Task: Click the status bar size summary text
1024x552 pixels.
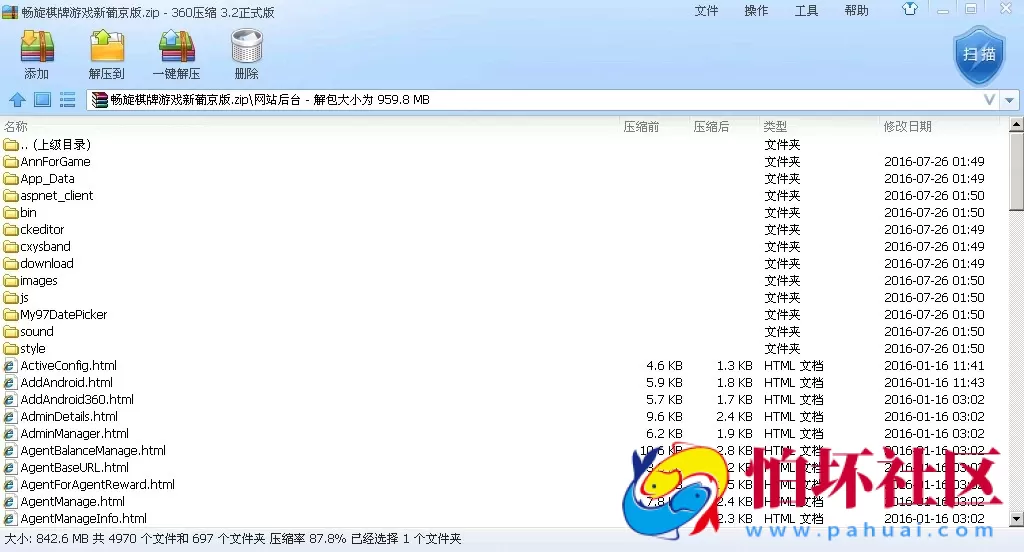Action: coord(232,539)
